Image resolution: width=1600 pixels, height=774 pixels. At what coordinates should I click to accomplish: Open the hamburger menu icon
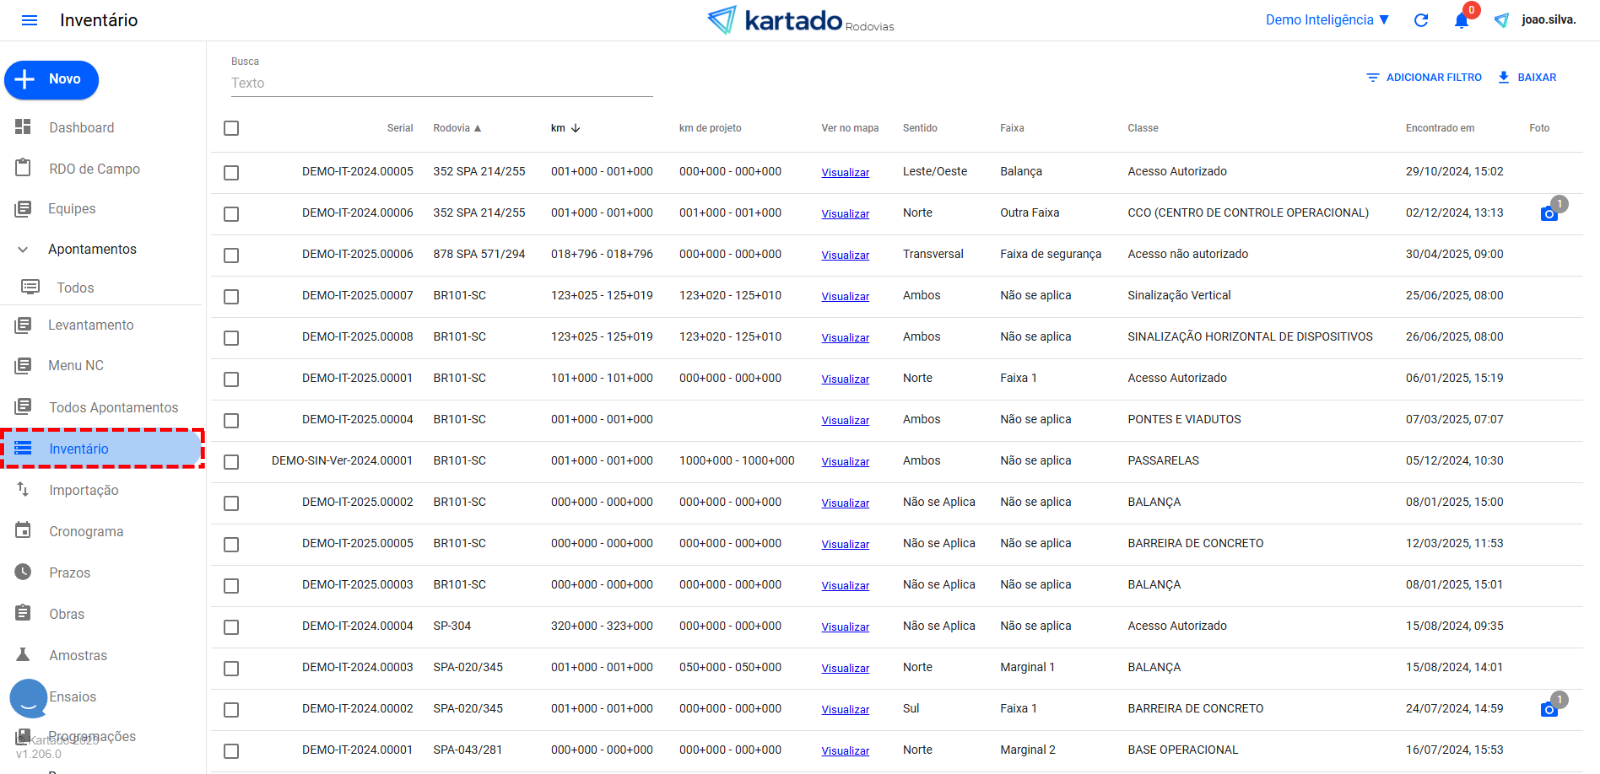click(x=29, y=20)
